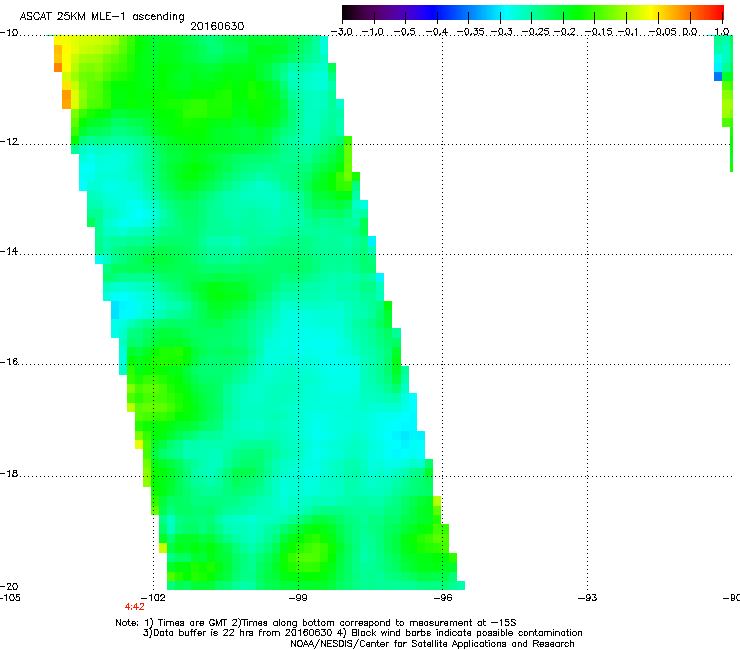The width and height of the screenshot is (740, 650).
Task: Click the NOAA/NESDIS credit line
Action: coord(432,644)
